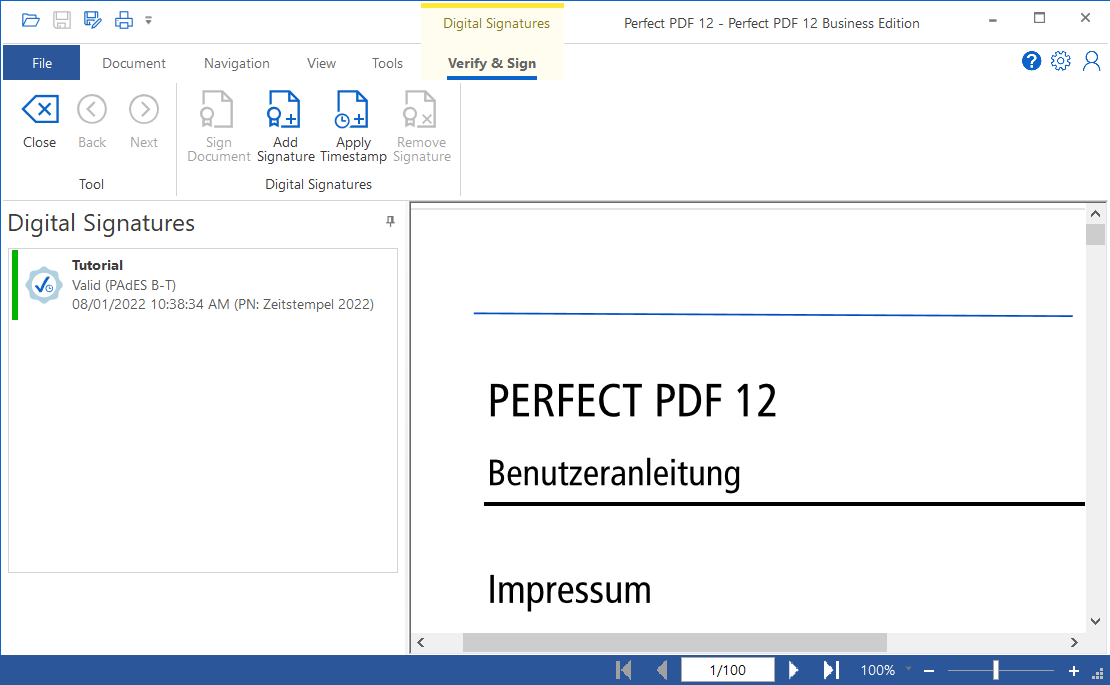Switch to the Navigation tab
This screenshot has height=685, width=1110.
(x=237, y=63)
